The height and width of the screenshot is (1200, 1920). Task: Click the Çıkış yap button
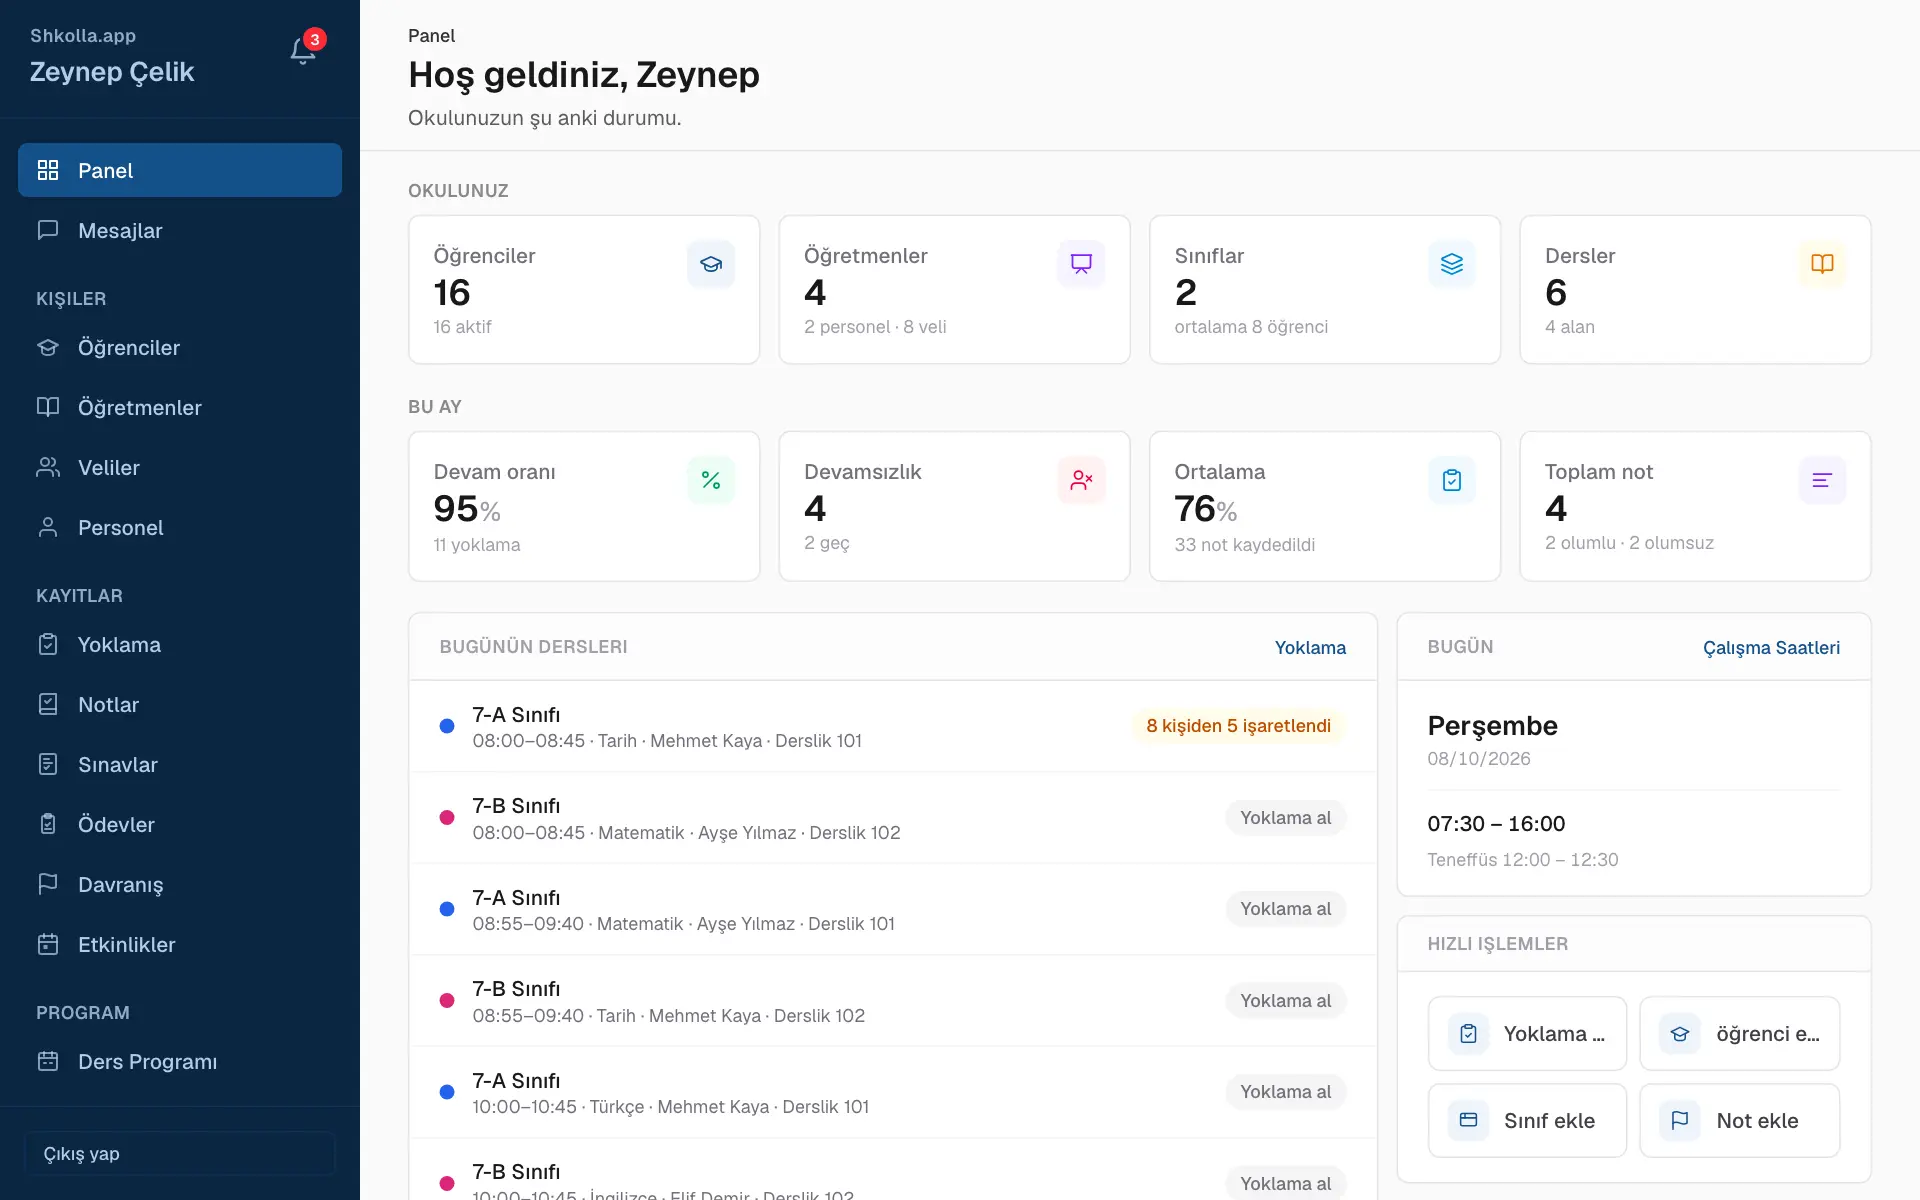point(180,1153)
